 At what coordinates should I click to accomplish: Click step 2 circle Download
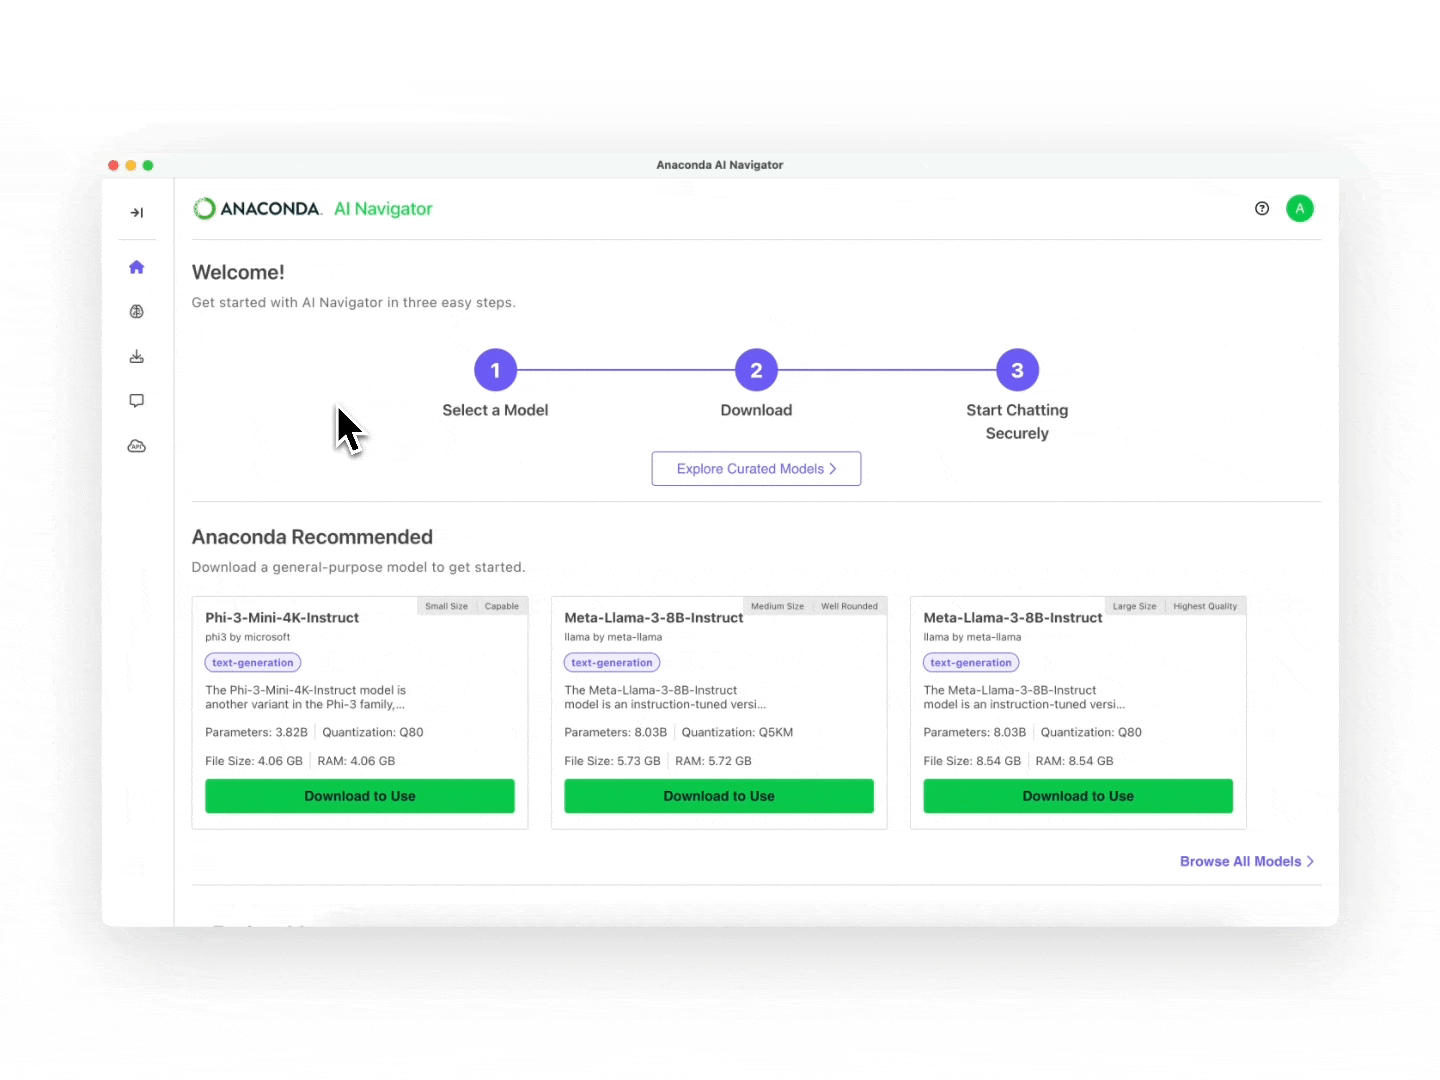(756, 370)
